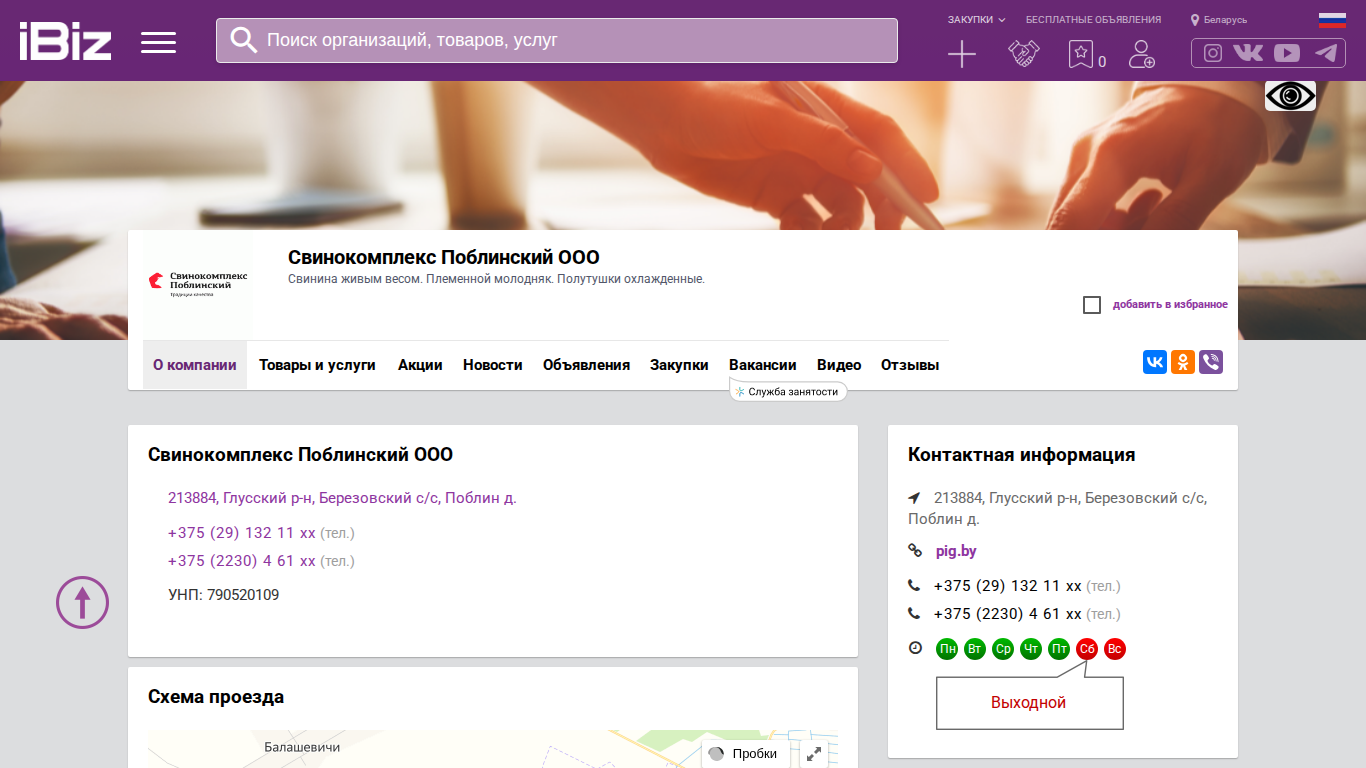The image size is (1366, 768).
Task: Go to the Новости tab
Action: point(493,365)
